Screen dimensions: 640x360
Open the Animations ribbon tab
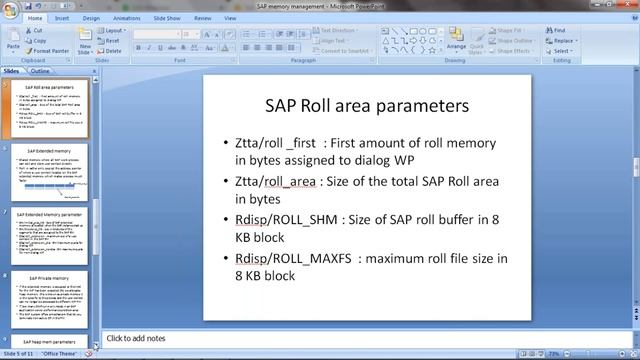127,18
